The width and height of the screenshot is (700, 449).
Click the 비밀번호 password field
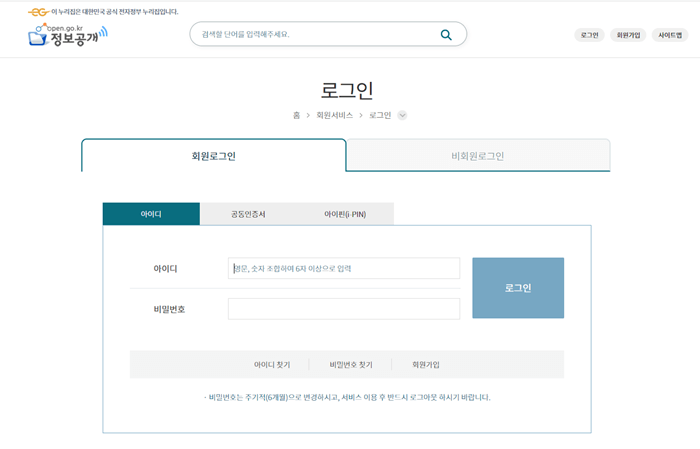(344, 309)
